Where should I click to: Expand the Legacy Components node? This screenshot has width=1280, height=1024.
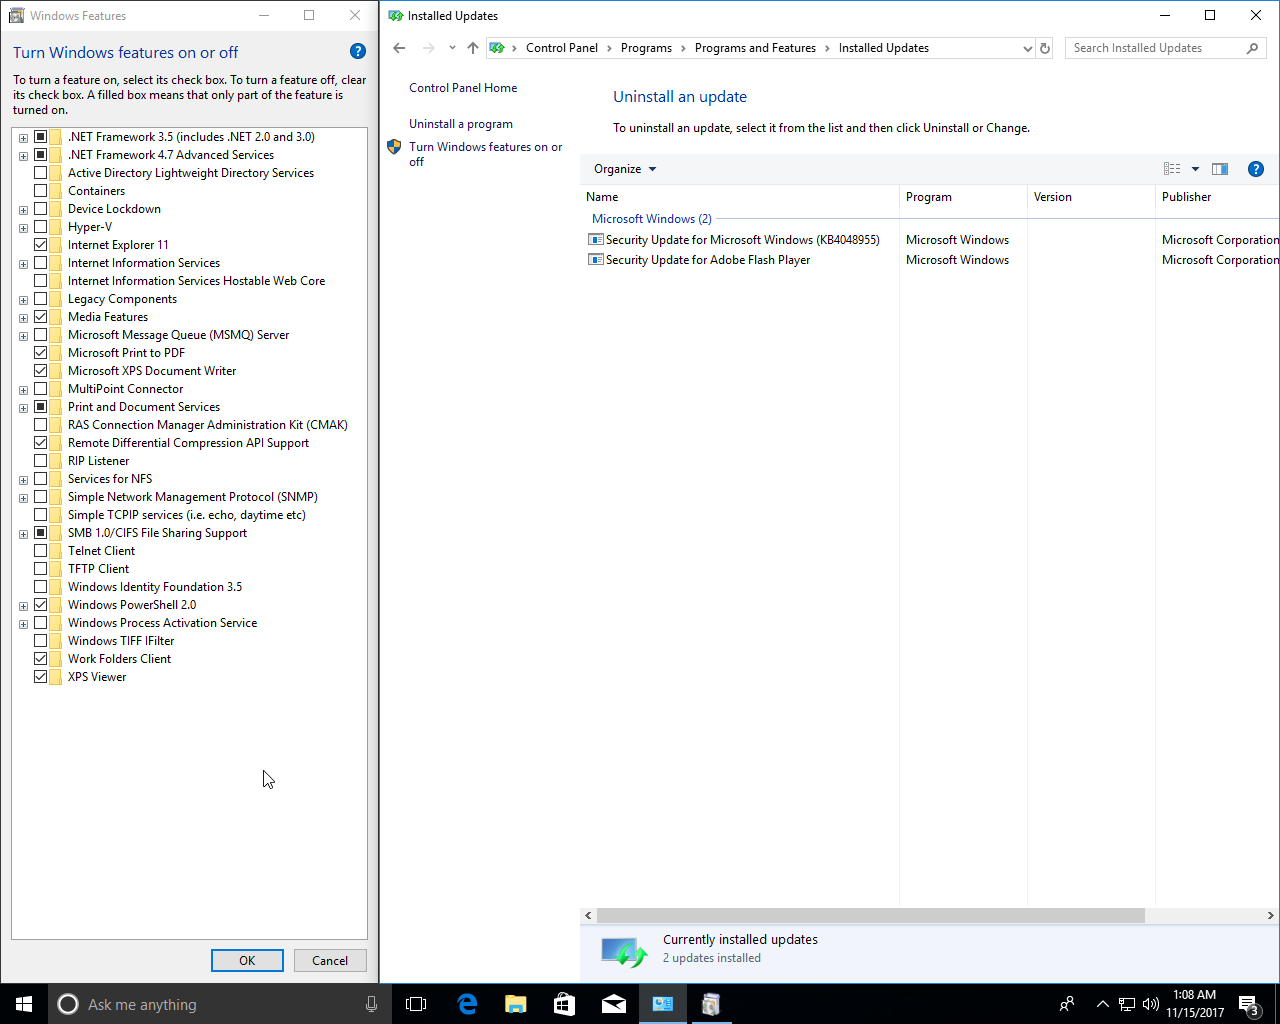click(x=23, y=299)
